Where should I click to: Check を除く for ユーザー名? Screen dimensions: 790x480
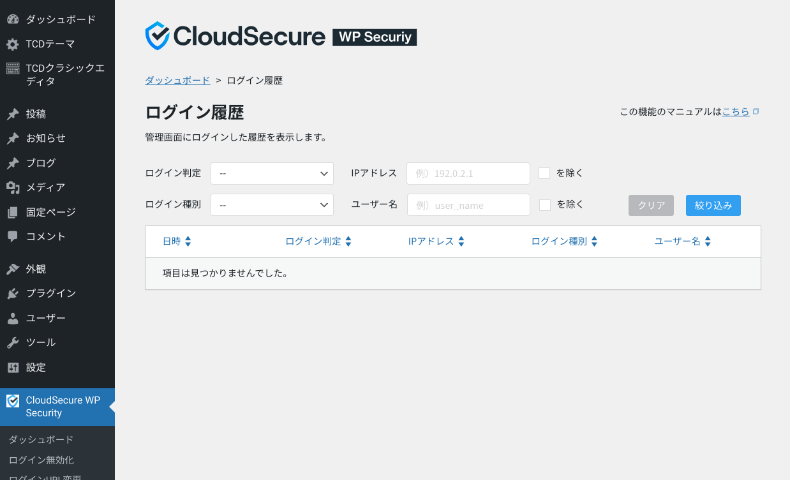tap(545, 205)
